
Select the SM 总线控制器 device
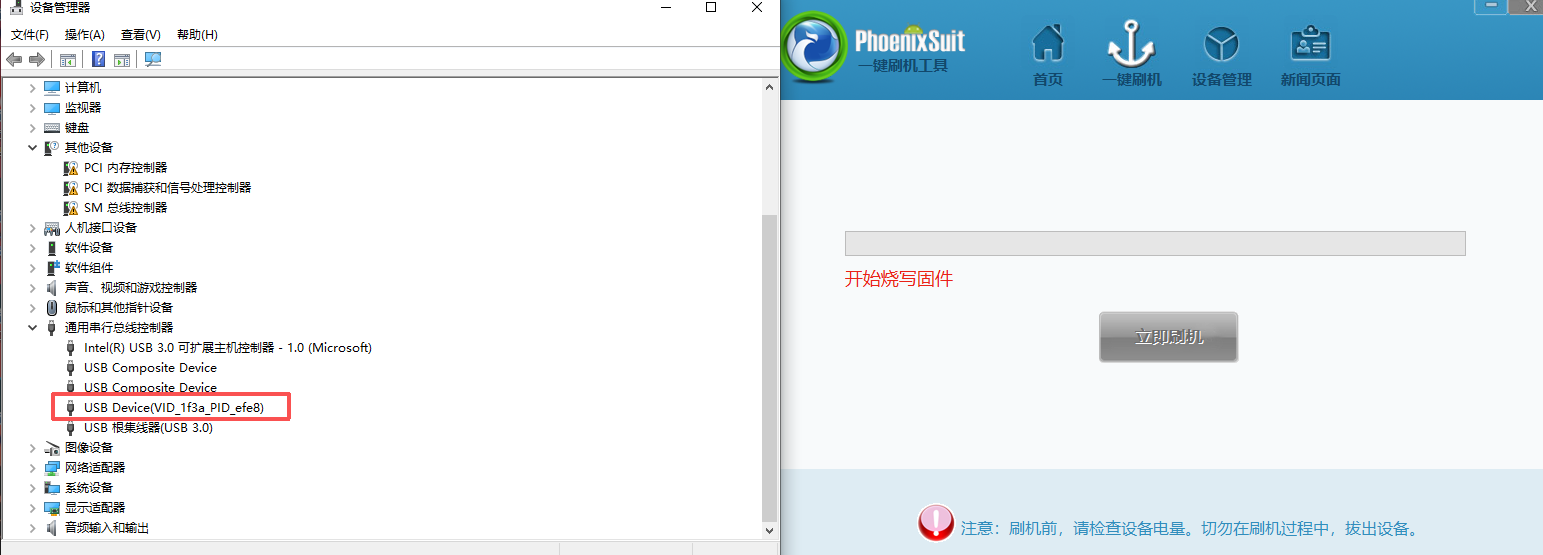tap(125, 208)
